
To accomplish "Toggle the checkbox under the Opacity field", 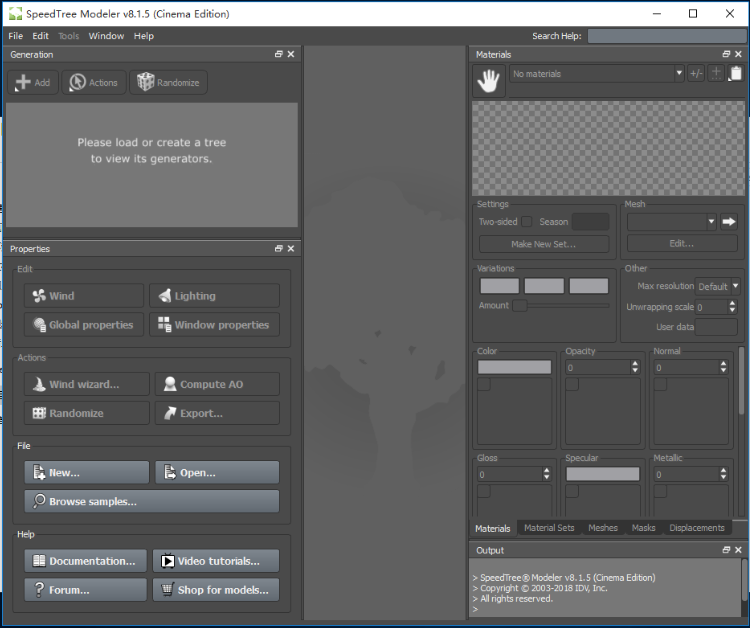I will [572, 385].
